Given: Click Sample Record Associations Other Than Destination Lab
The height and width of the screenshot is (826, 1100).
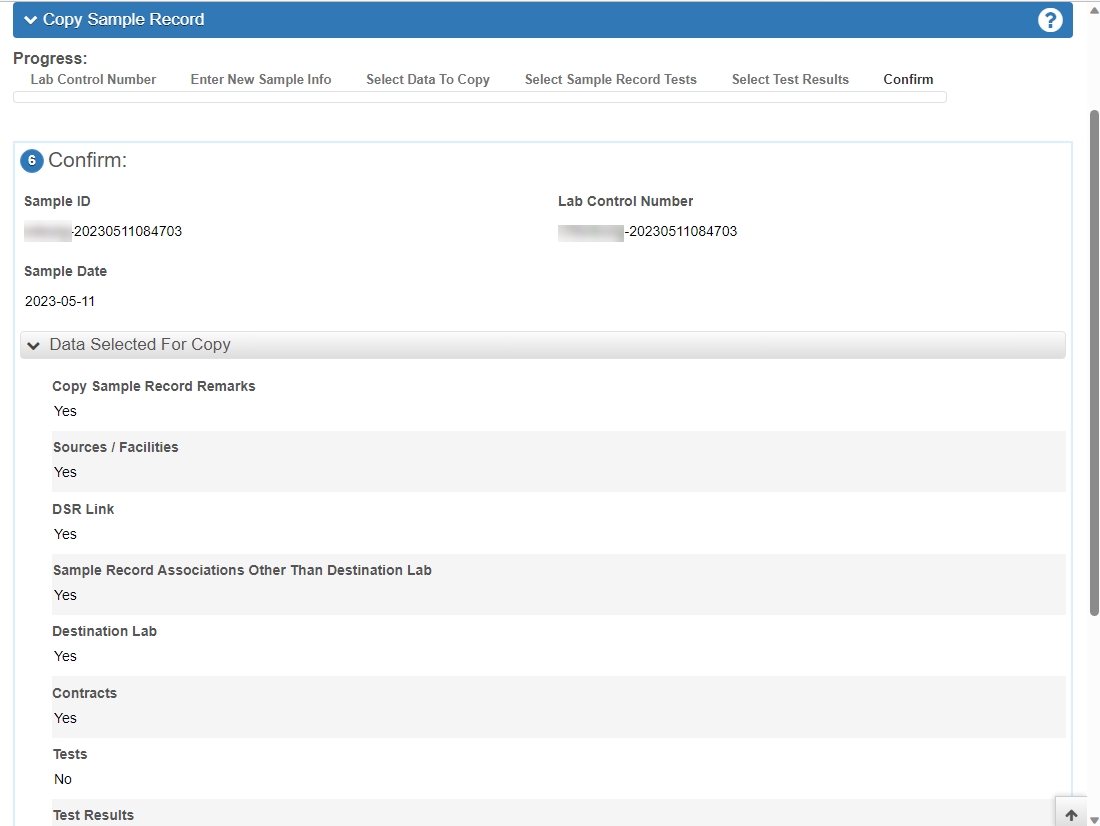Looking at the screenshot, I should click(x=242, y=571).
